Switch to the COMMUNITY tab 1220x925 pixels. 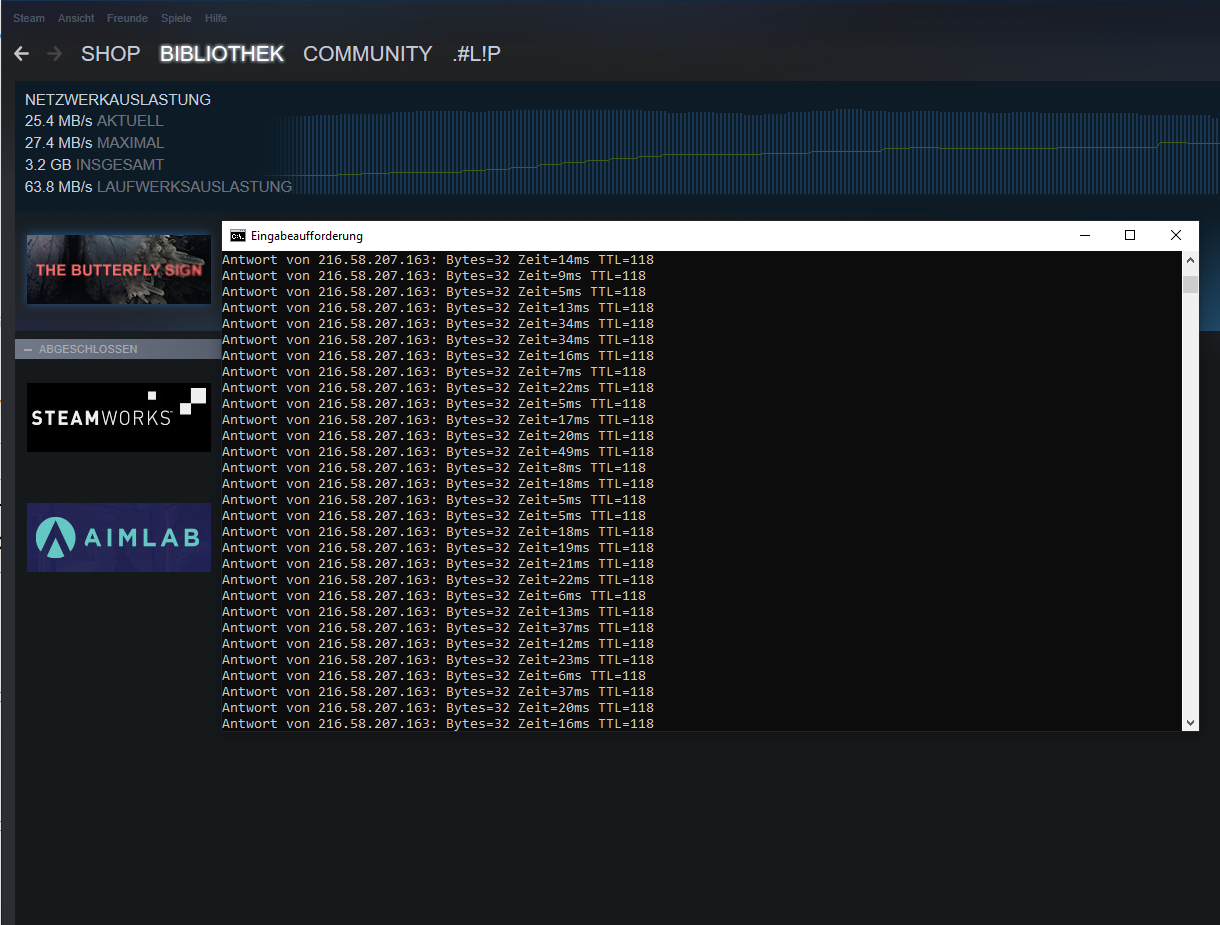point(368,54)
